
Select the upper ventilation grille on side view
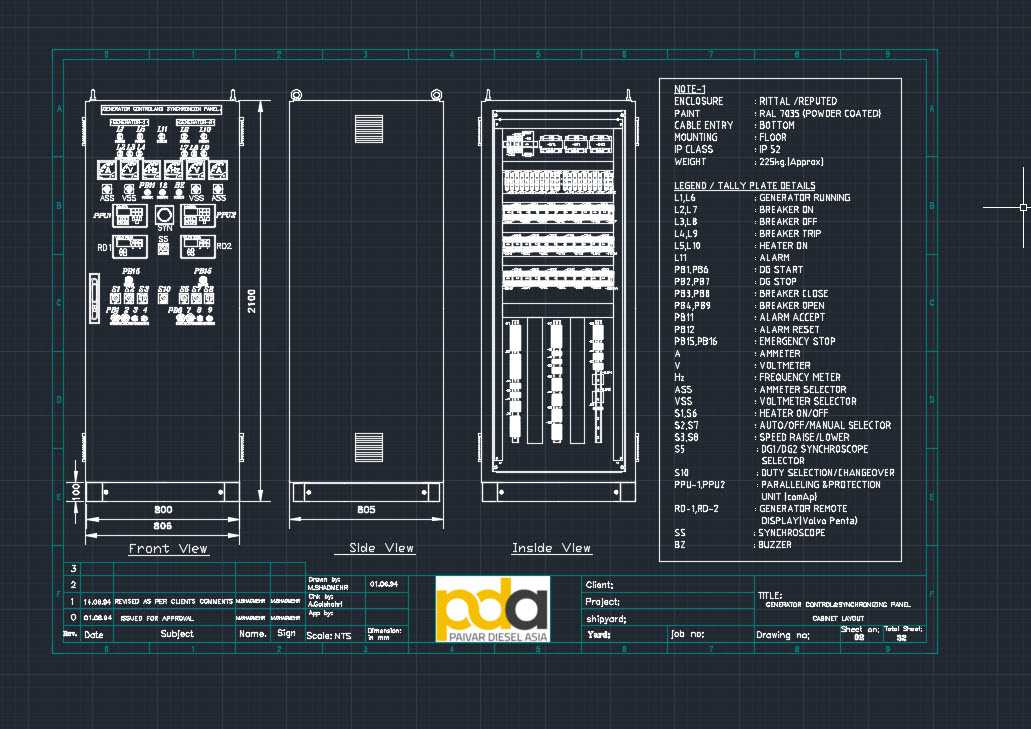pos(369,129)
